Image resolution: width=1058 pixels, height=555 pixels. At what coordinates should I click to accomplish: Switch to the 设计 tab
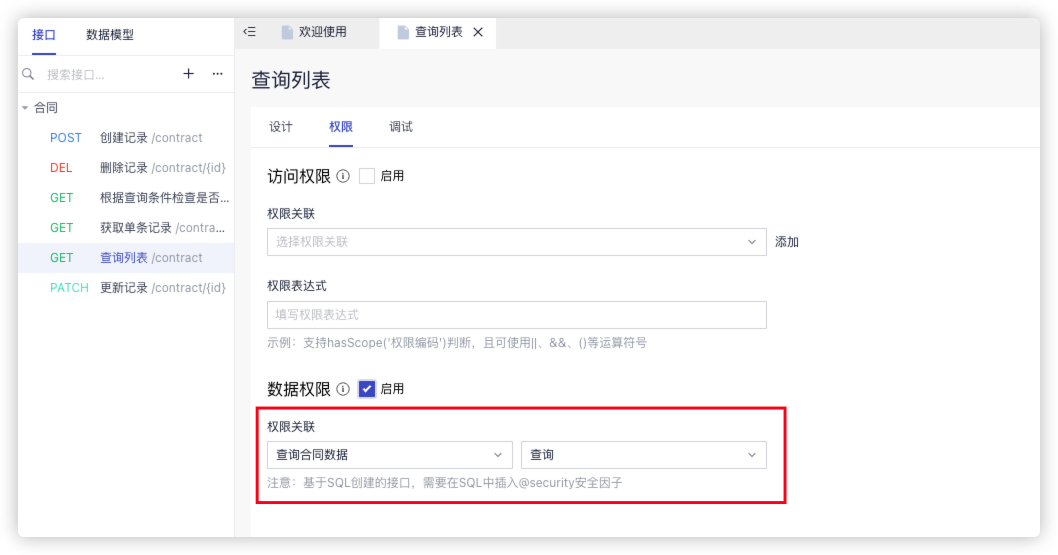pyautogui.click(x=281, y=127)
